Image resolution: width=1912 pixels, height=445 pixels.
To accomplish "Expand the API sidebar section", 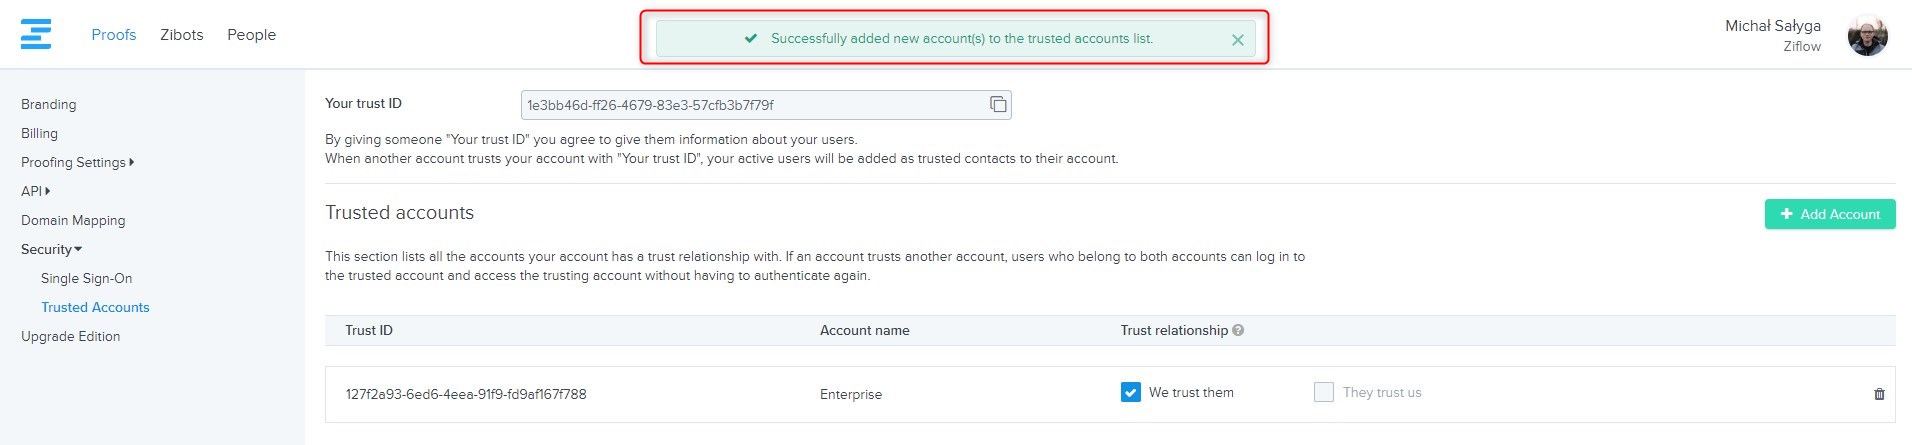I will coord(35,191).
